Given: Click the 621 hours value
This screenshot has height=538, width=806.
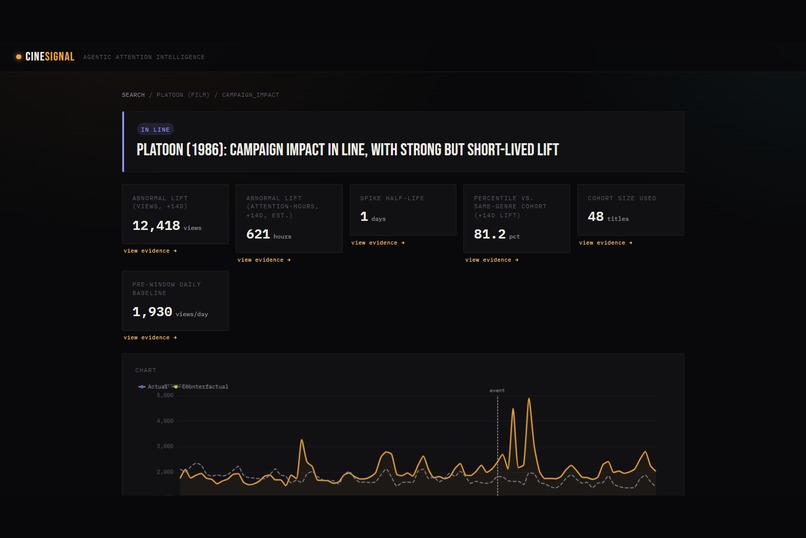Looking at the screenshot, I should pyautogui.click(x=268, y=234).
